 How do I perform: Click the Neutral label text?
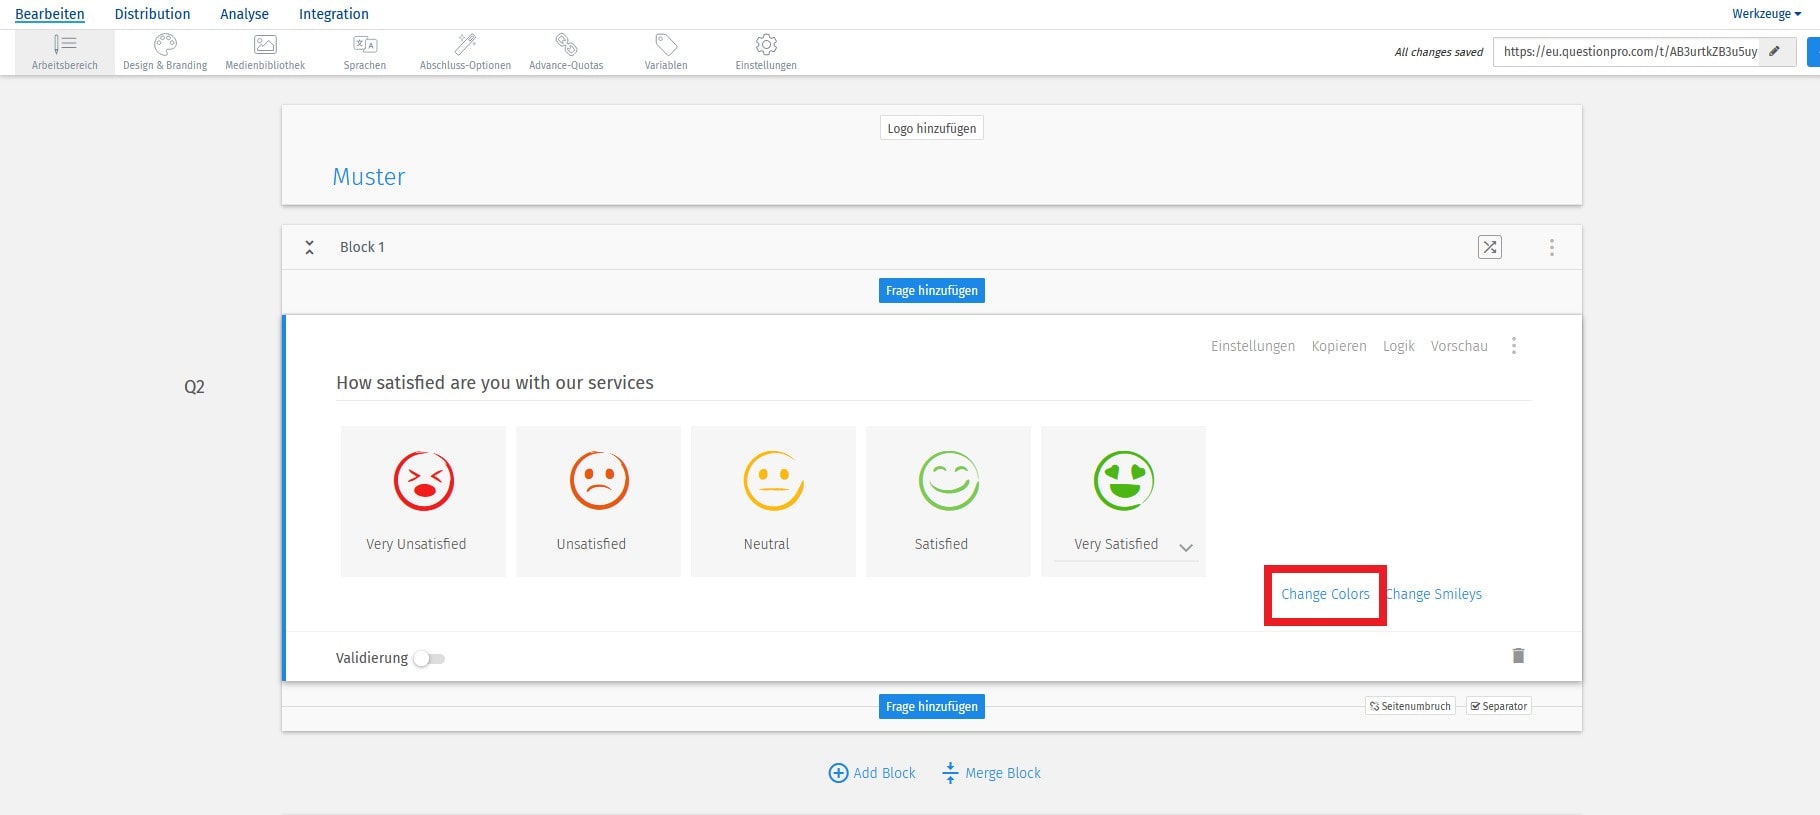click(766, 544)
